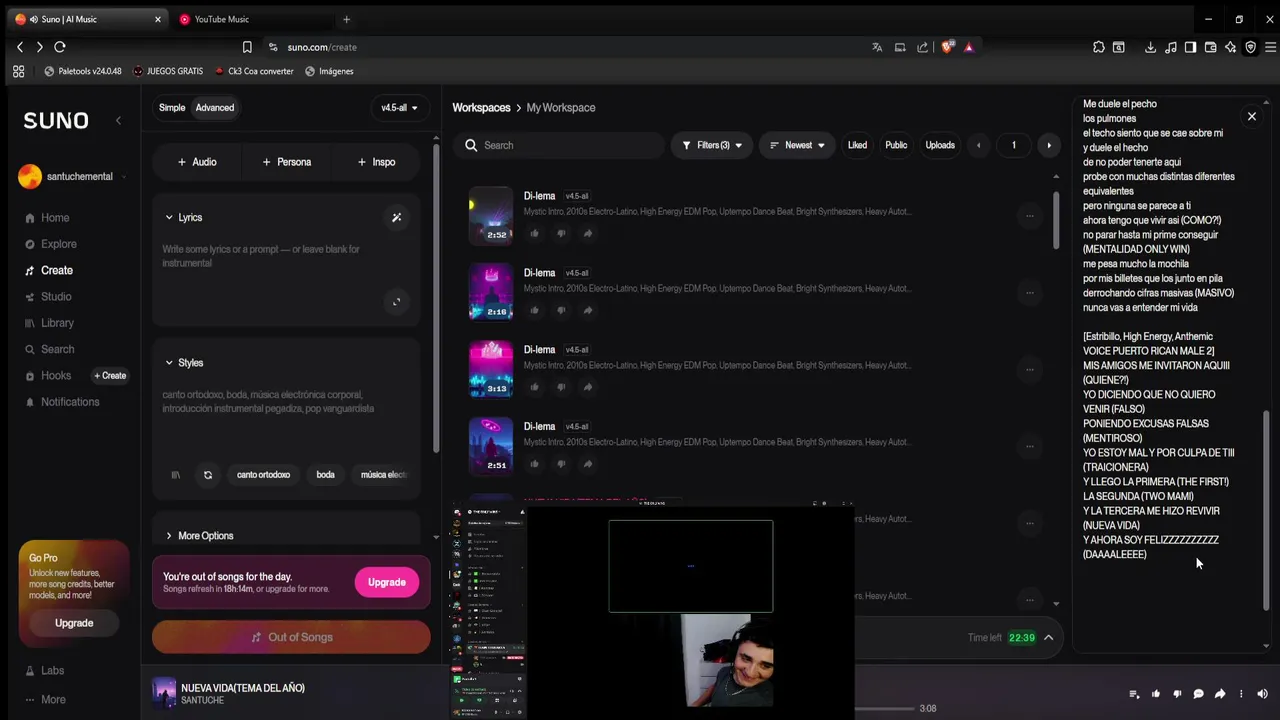Shuffle the suggested styles with refresh icon
The image size is (1280, 720).
tap(208, 475)
